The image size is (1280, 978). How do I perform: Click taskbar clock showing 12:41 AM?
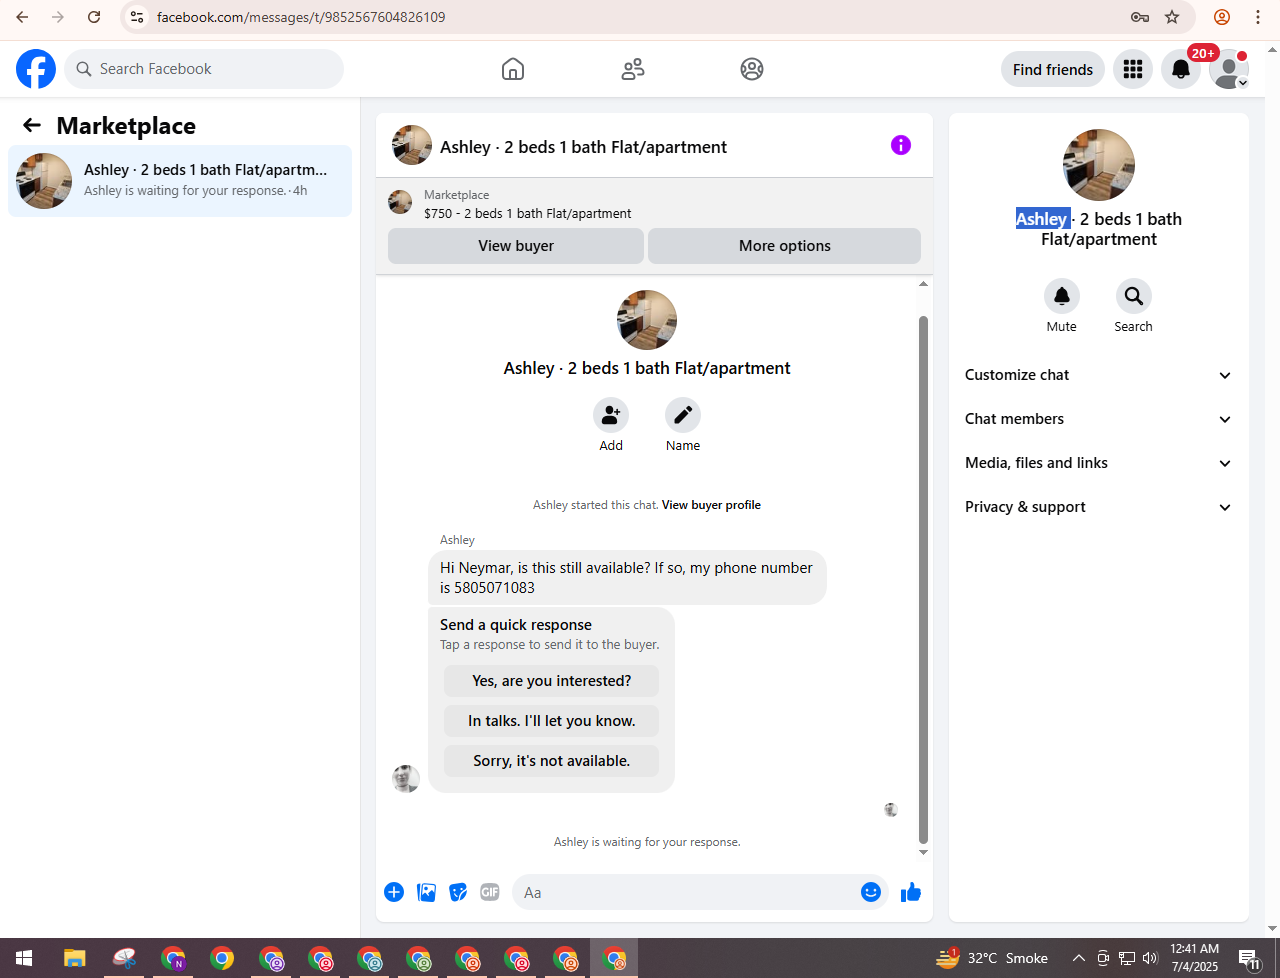click(x=1194, y=958)
